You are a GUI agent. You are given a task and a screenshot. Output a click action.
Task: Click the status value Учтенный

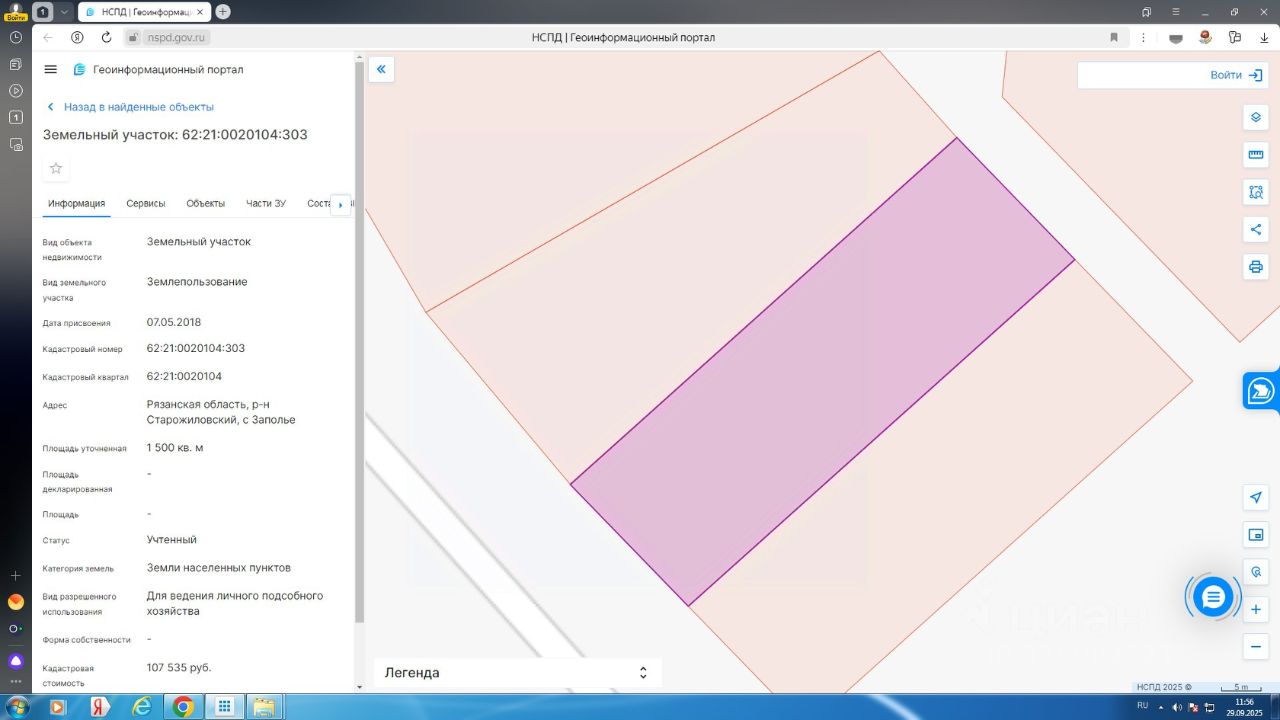click(172, 540)
